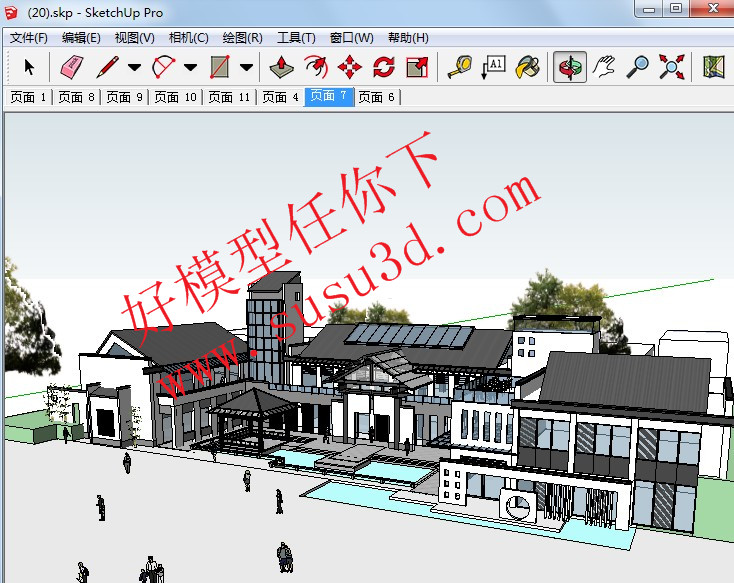The width and height of the screenshot is (734, 583).
Task: Select the Text label A1 tool
Action: [x=494, y=67]
